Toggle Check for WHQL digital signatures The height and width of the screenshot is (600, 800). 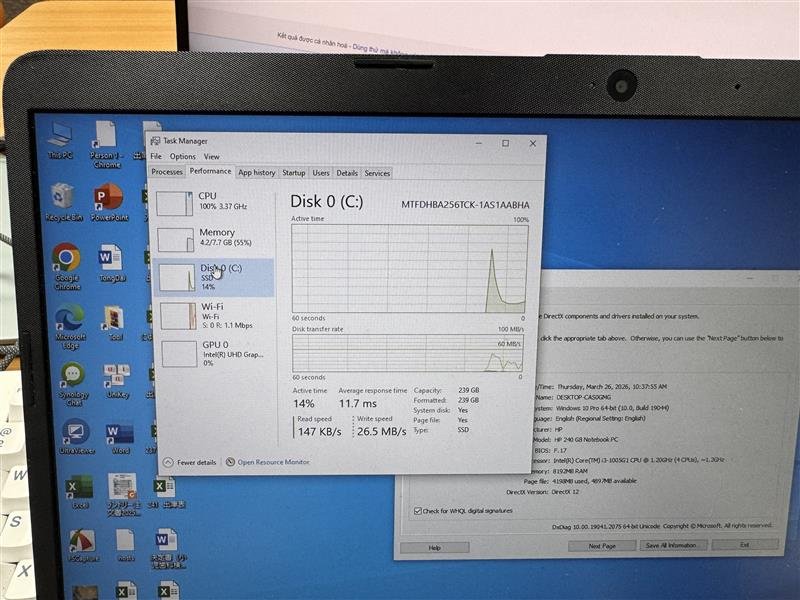click(417, 511)
